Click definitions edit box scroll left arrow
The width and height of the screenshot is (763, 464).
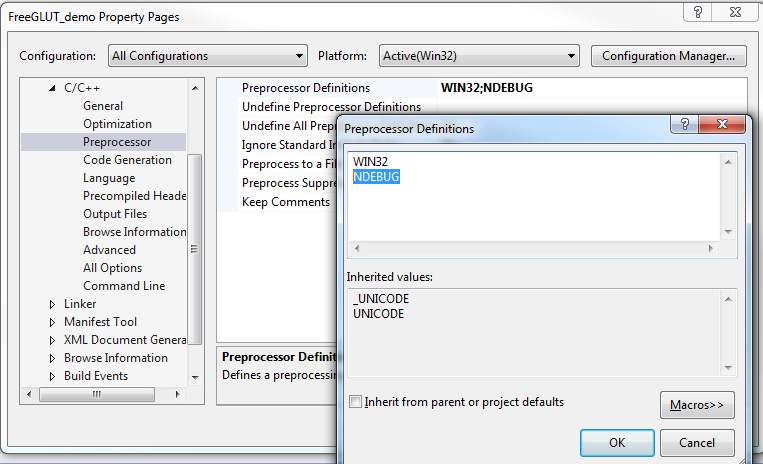(x=357, y=249)
